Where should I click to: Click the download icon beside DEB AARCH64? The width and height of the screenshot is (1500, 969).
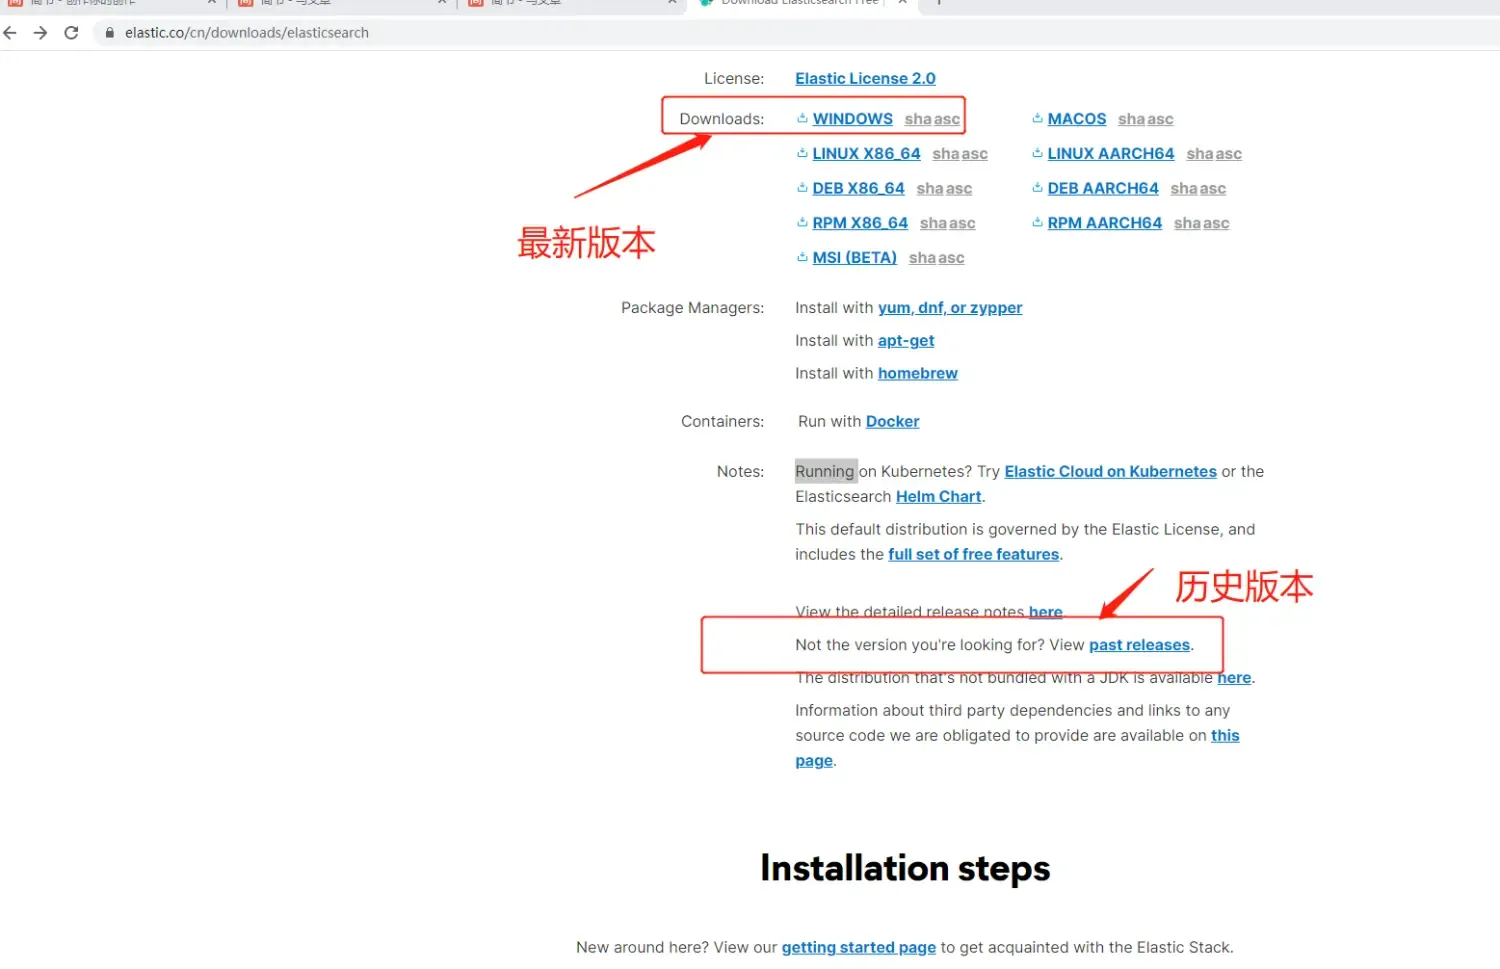tap(1037, 188)
